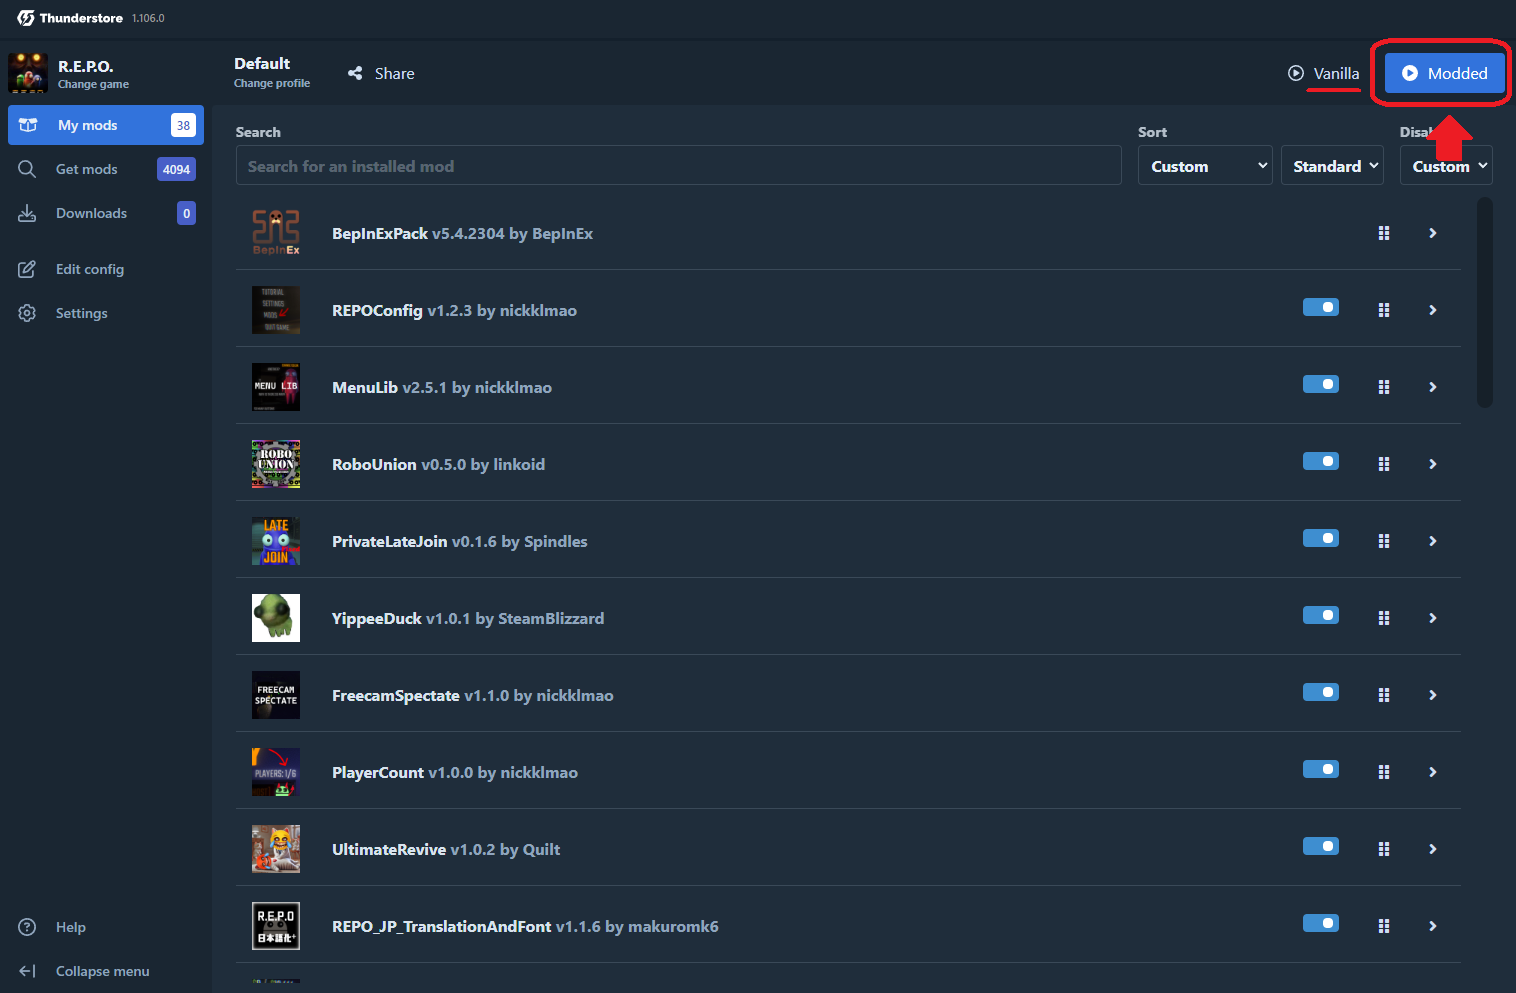The height and width of the screenshot is (993, 1516).
Task: Disable the REPOConfig mod toggle
Action: coord(1320,308)
